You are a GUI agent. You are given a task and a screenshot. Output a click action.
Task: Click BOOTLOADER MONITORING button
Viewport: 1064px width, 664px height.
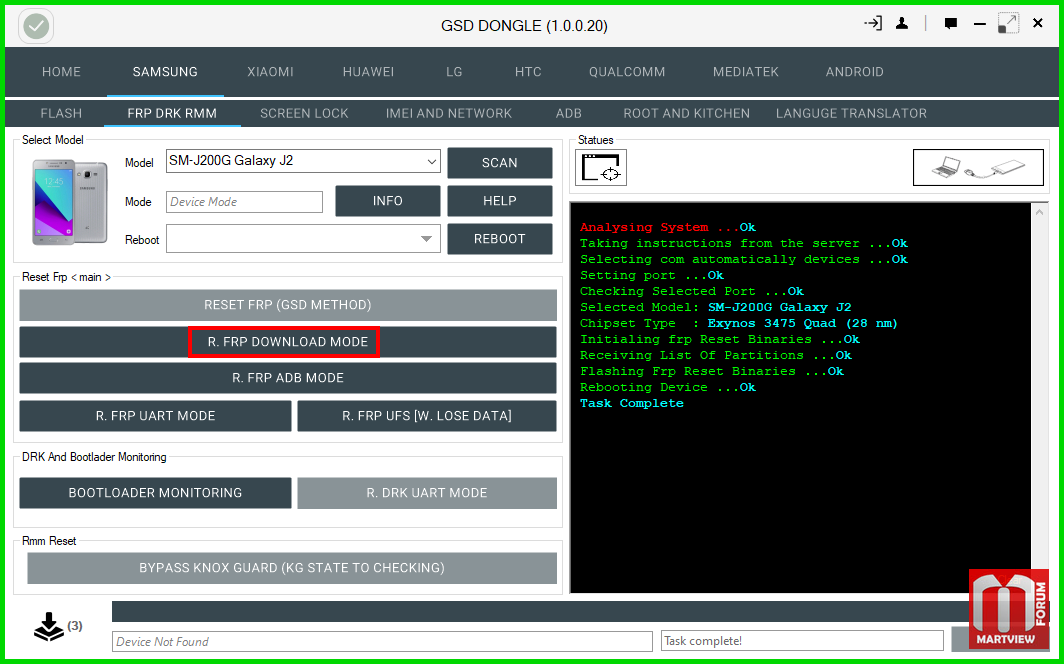155,493
